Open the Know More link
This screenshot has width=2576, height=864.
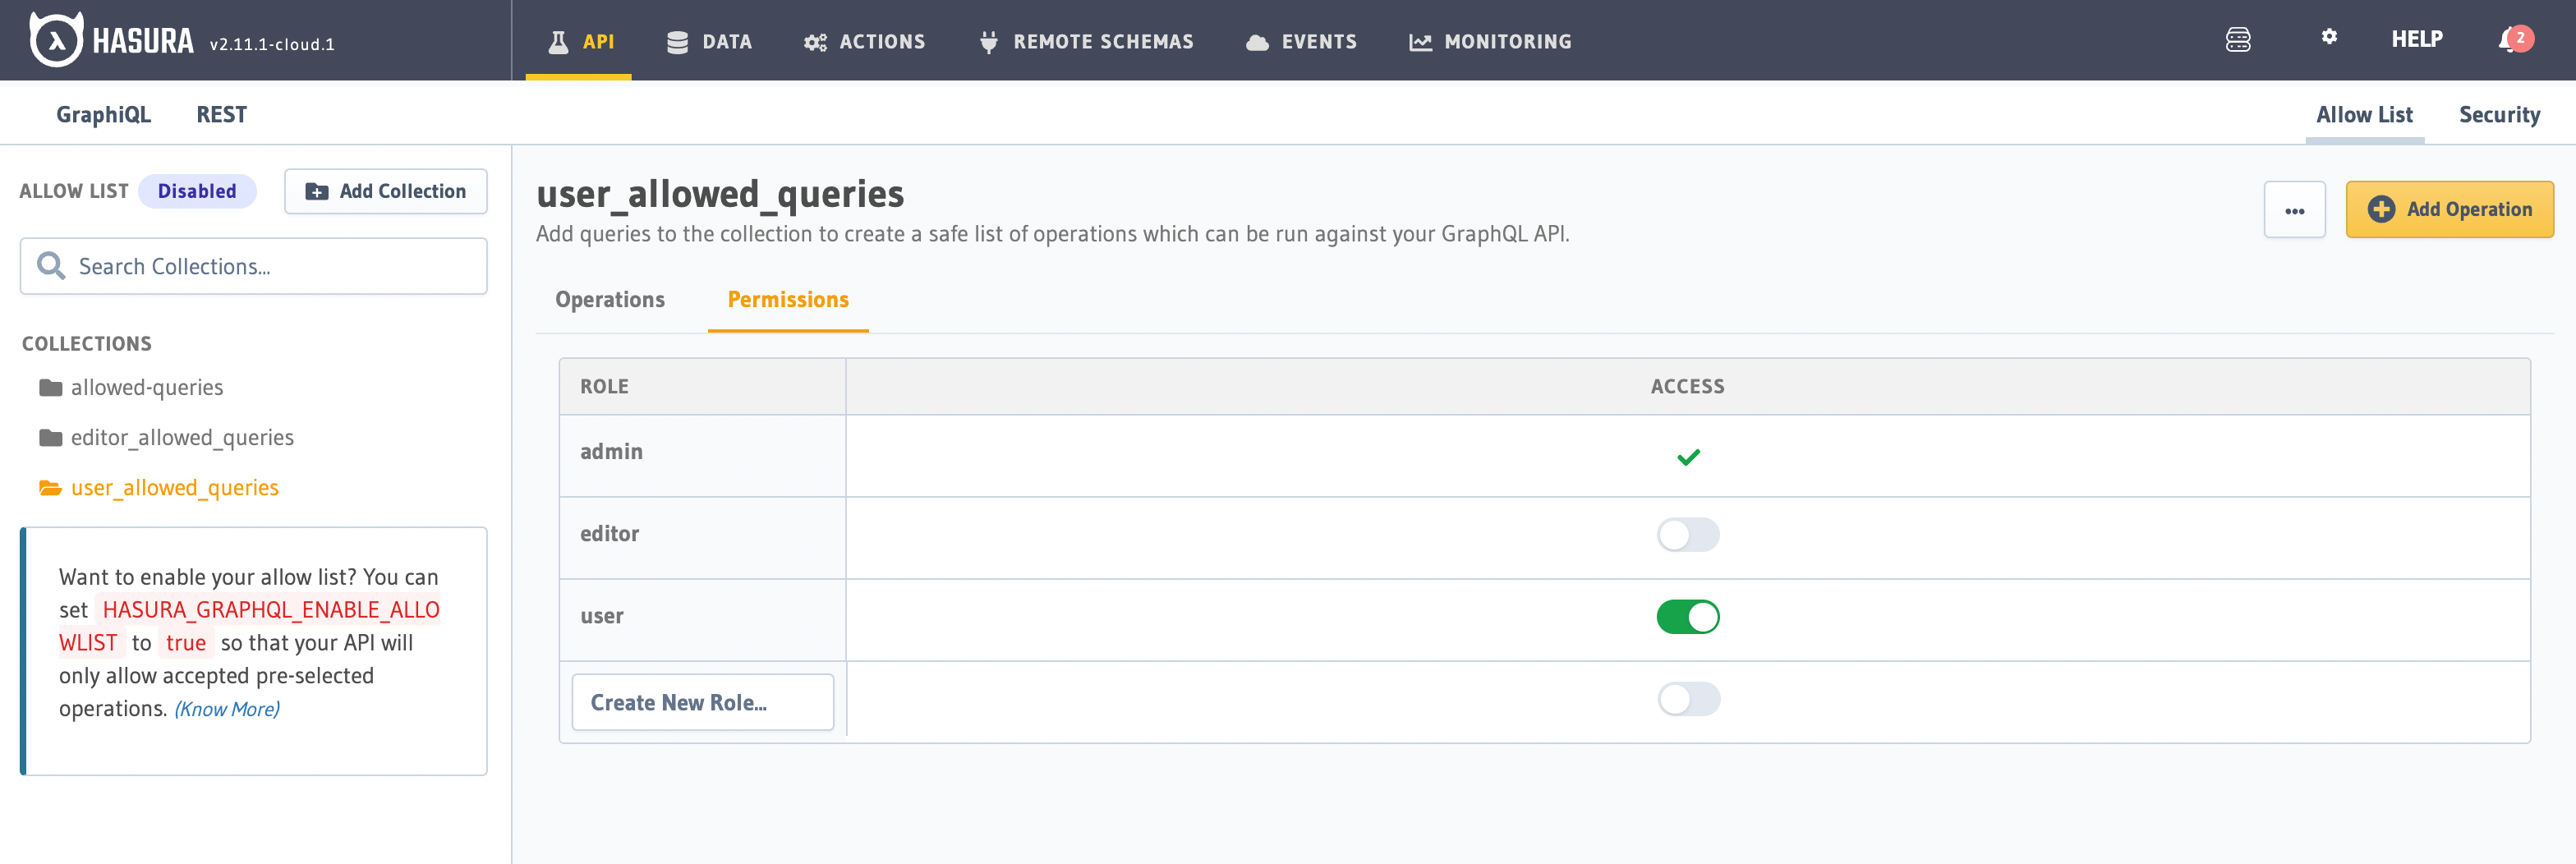pyautogui.click(x=226, y=708)
